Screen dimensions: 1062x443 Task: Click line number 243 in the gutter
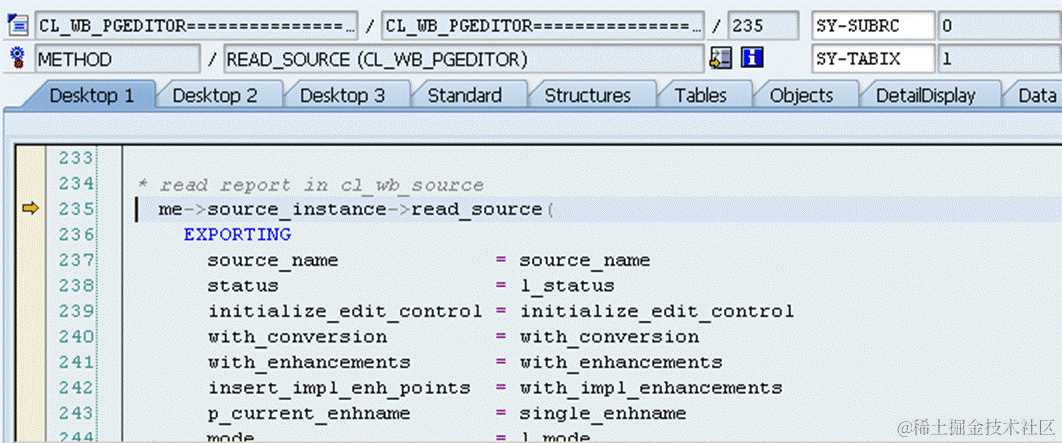click(x=75, y=413)
